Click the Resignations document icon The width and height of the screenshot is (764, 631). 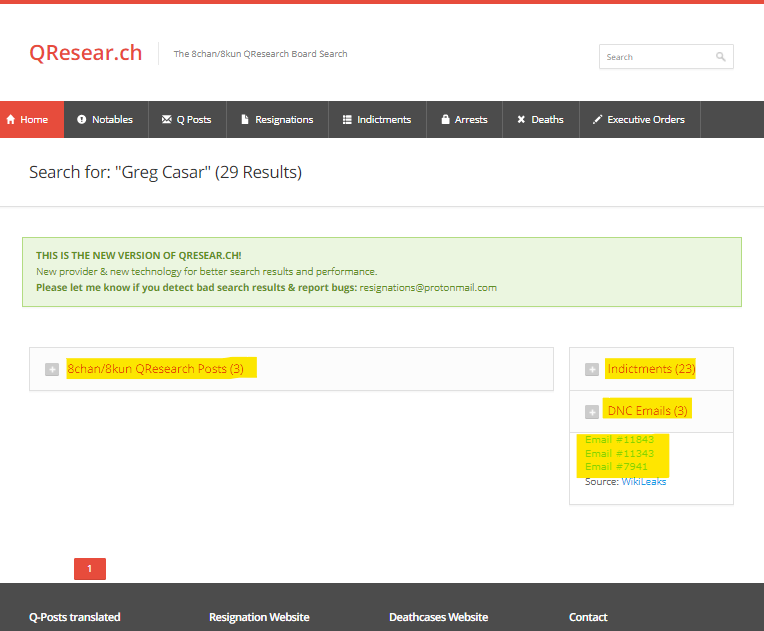tap(245, 119)
